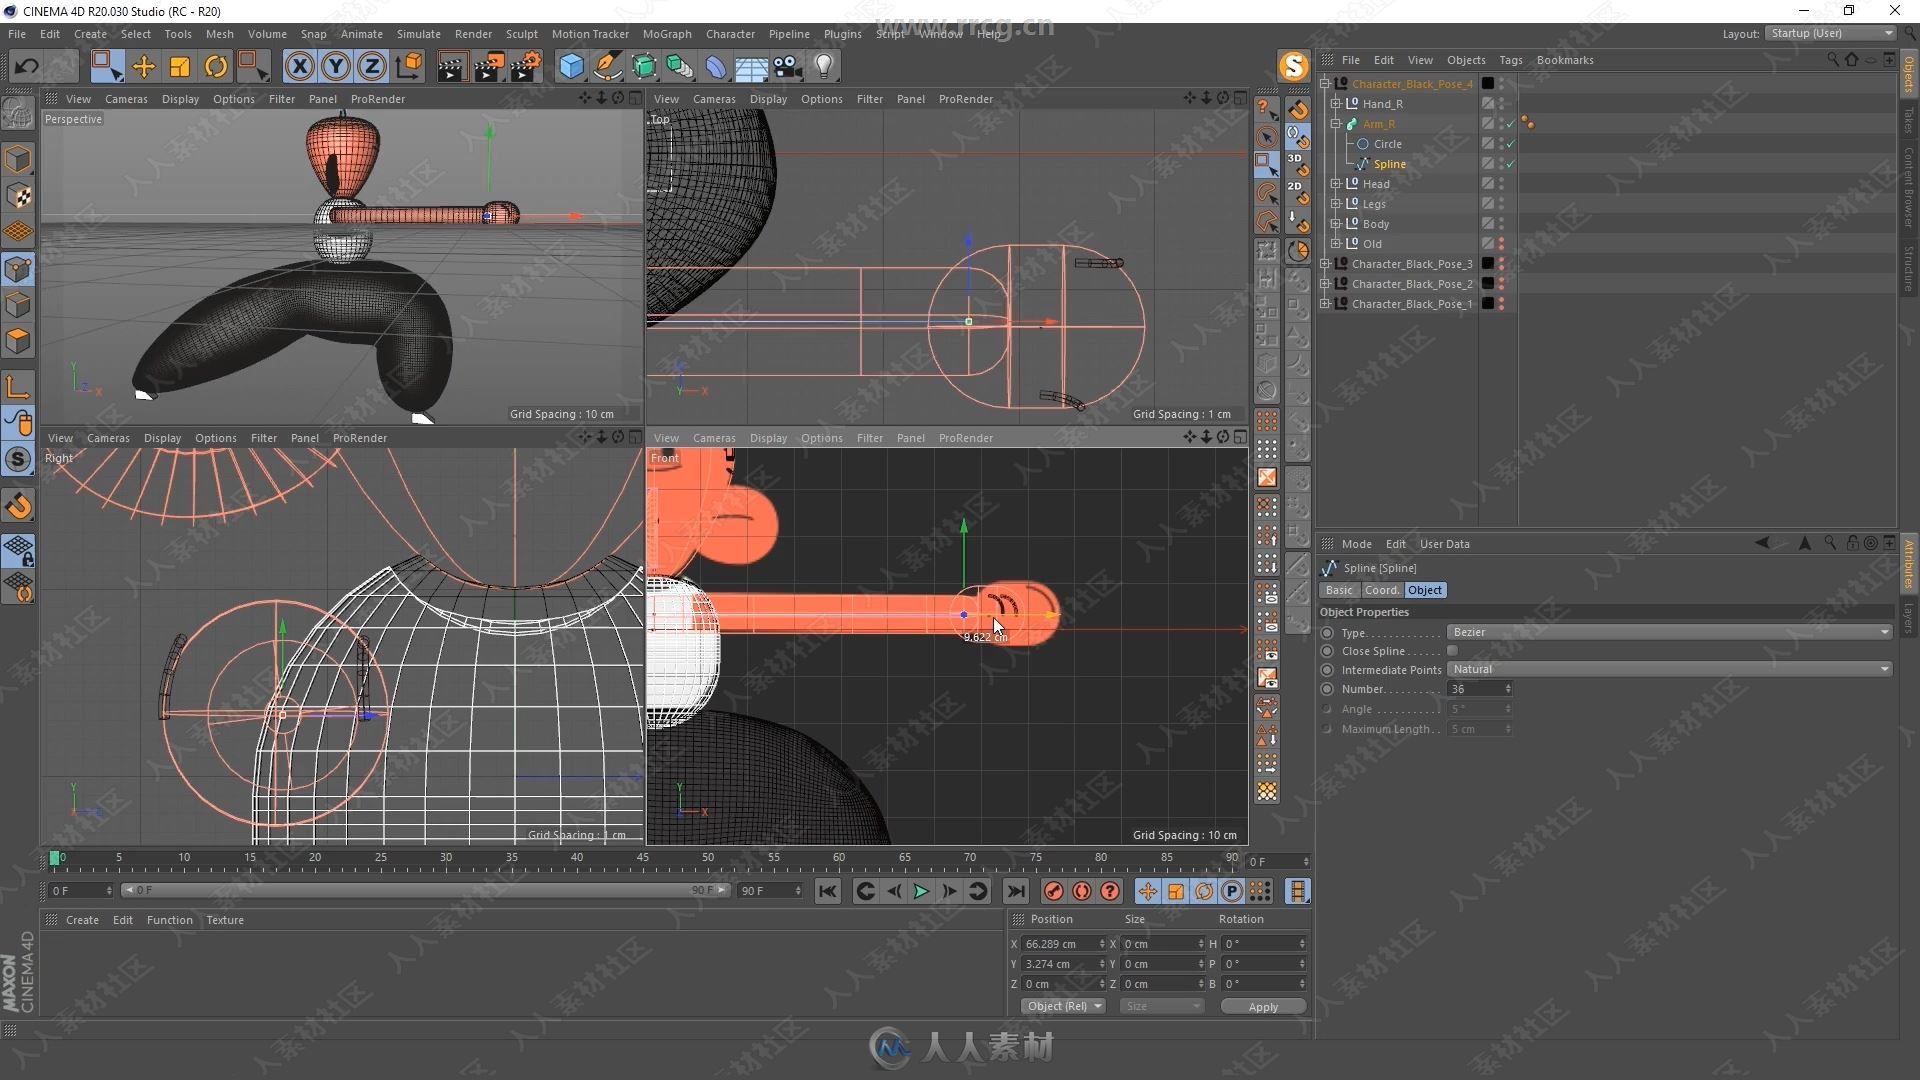Open the Character menu
1920x1080 pixels.
tap(730, 33)
